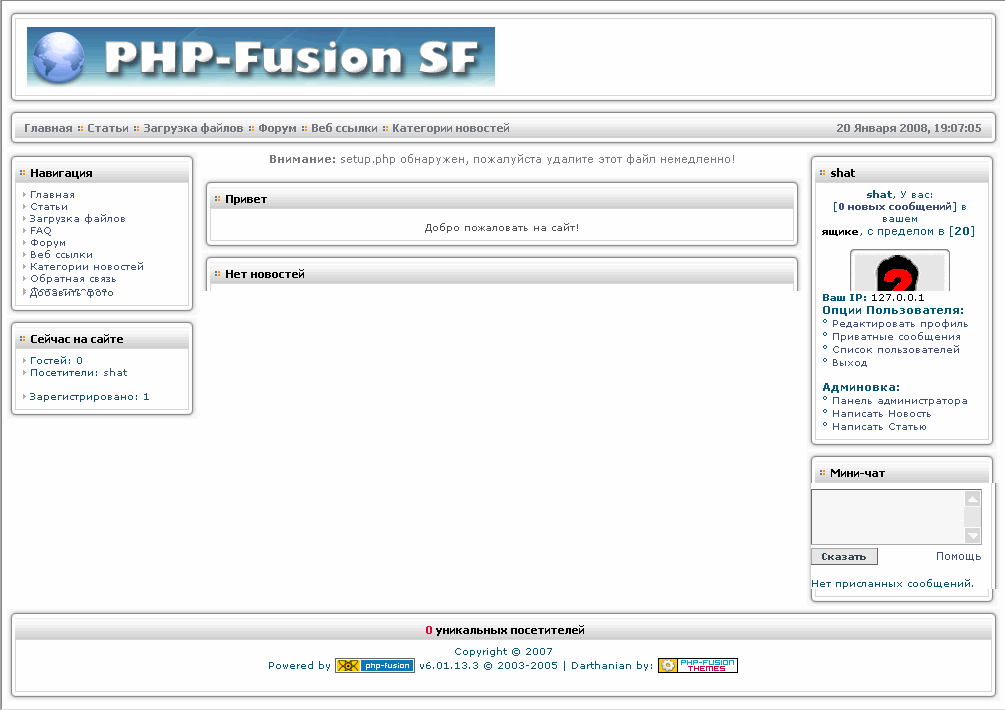Click Зарегистрировано: 1 text
The width and height of the screenshot is (1005, 710).
point(89,397)
